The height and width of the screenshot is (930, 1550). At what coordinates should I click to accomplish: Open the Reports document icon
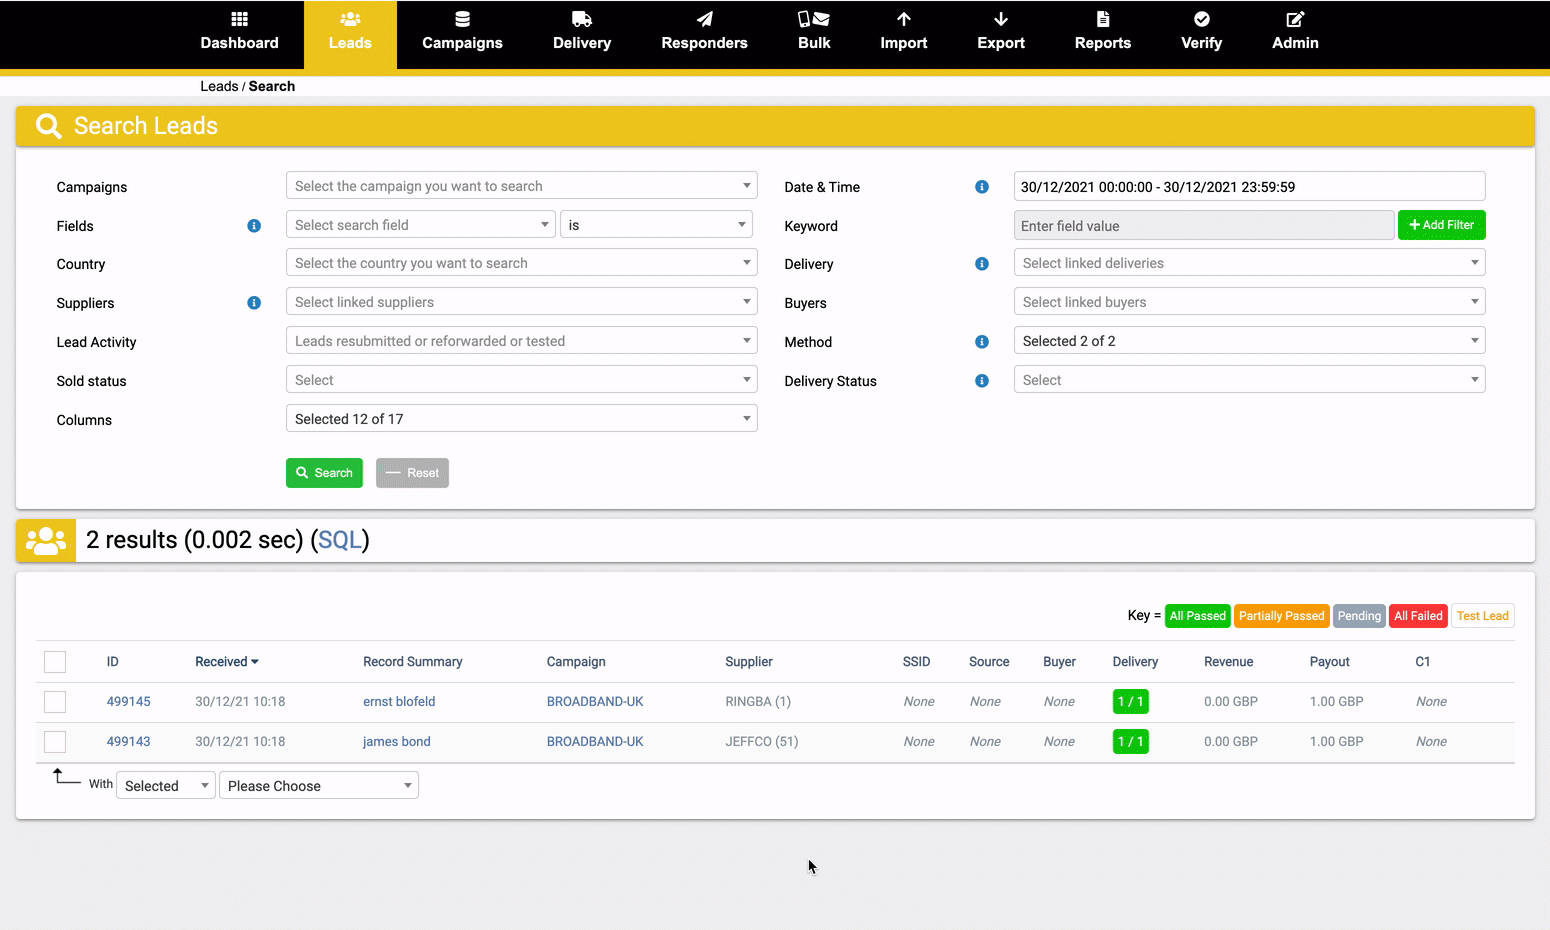click(1103, 19)
